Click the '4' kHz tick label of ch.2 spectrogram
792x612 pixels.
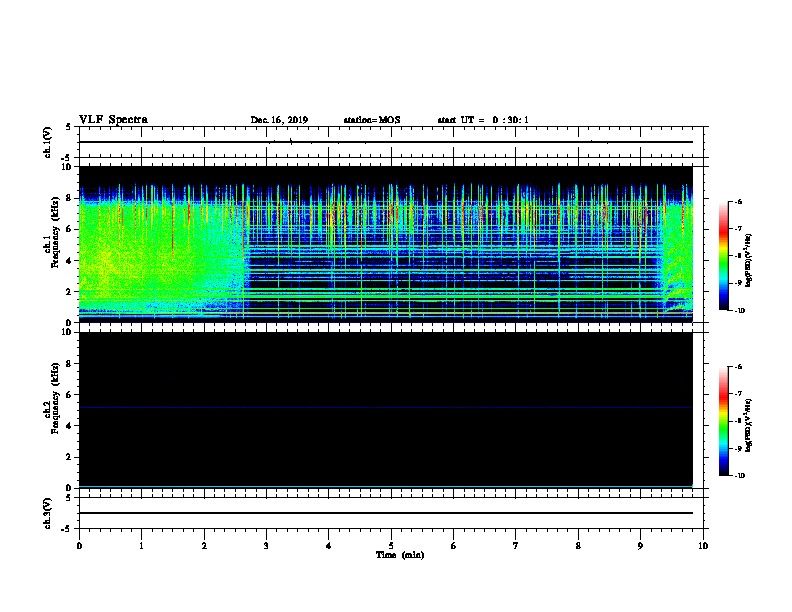tap(70, 426)
